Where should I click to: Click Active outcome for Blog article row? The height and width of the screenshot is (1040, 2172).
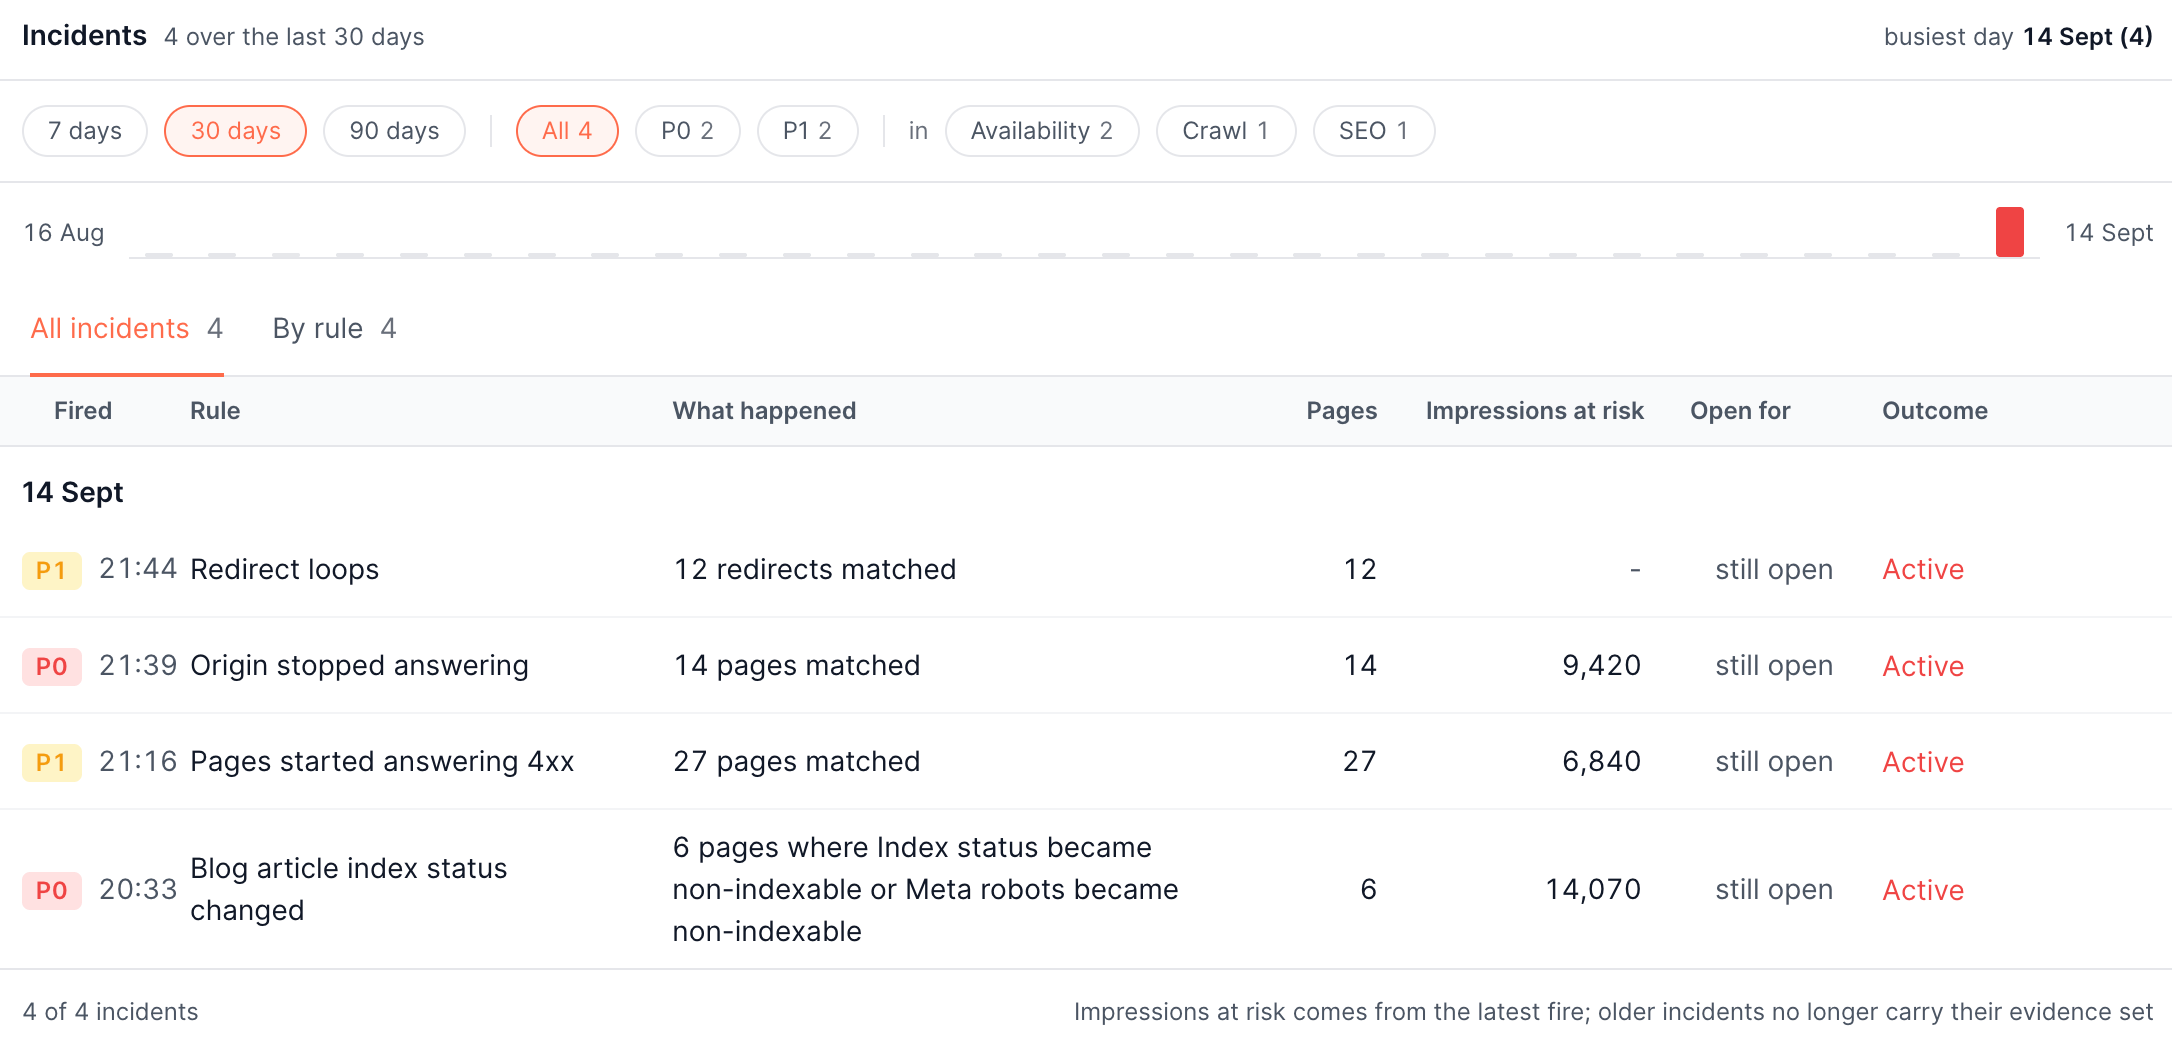pos(1923,889)
